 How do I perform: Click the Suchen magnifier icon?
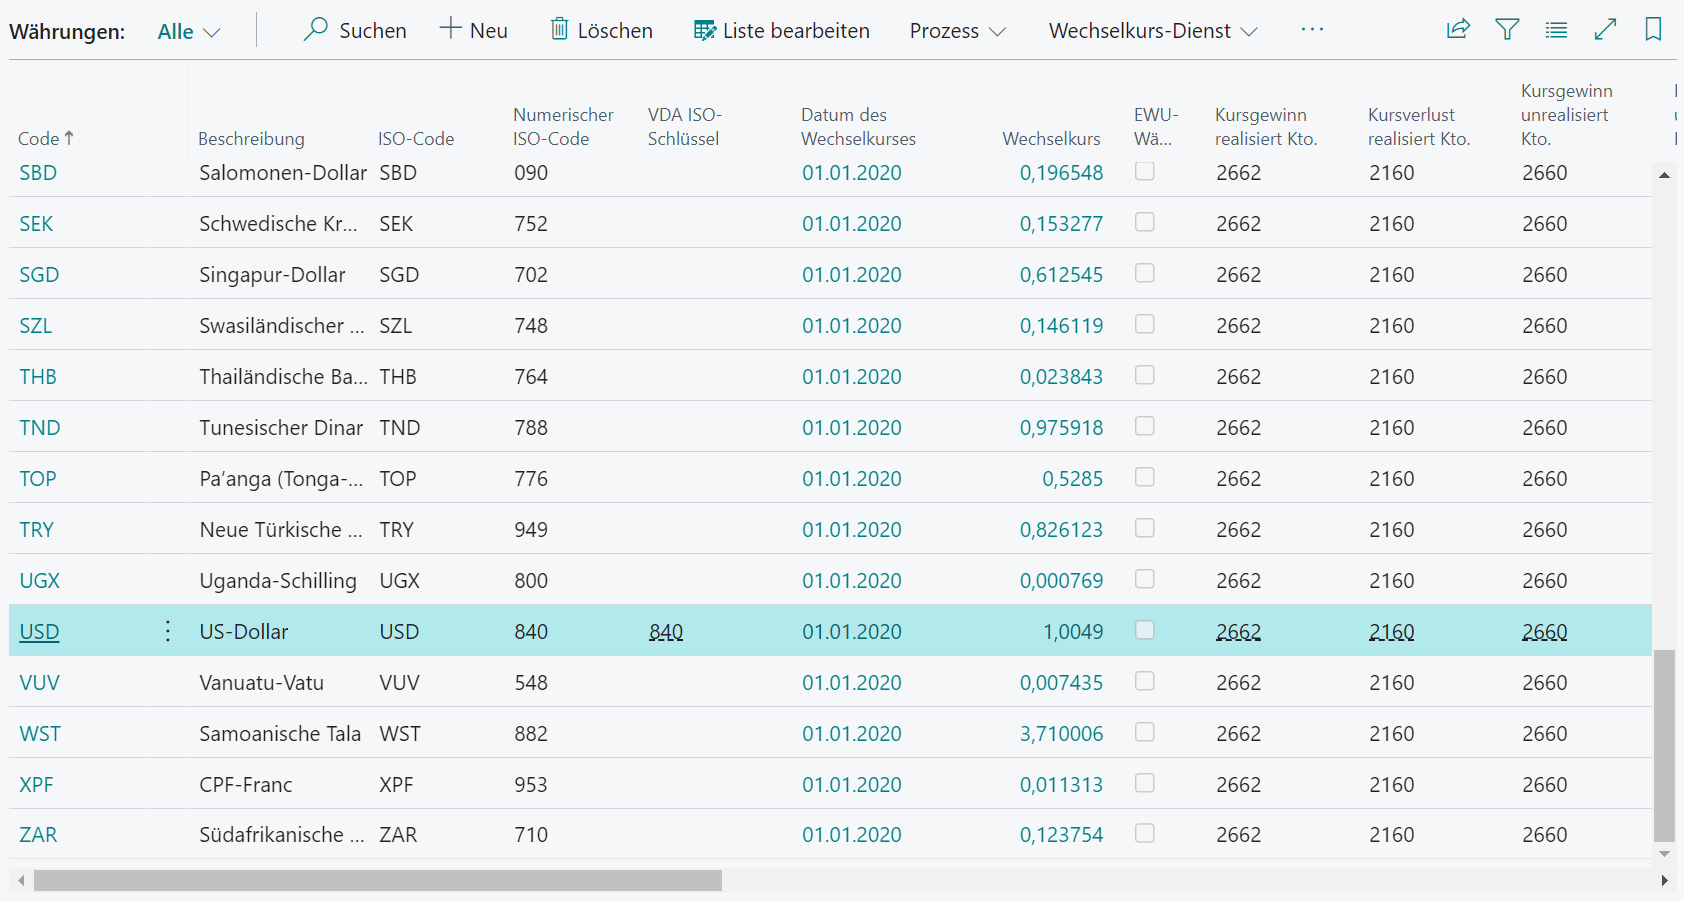tap(316, 29)
